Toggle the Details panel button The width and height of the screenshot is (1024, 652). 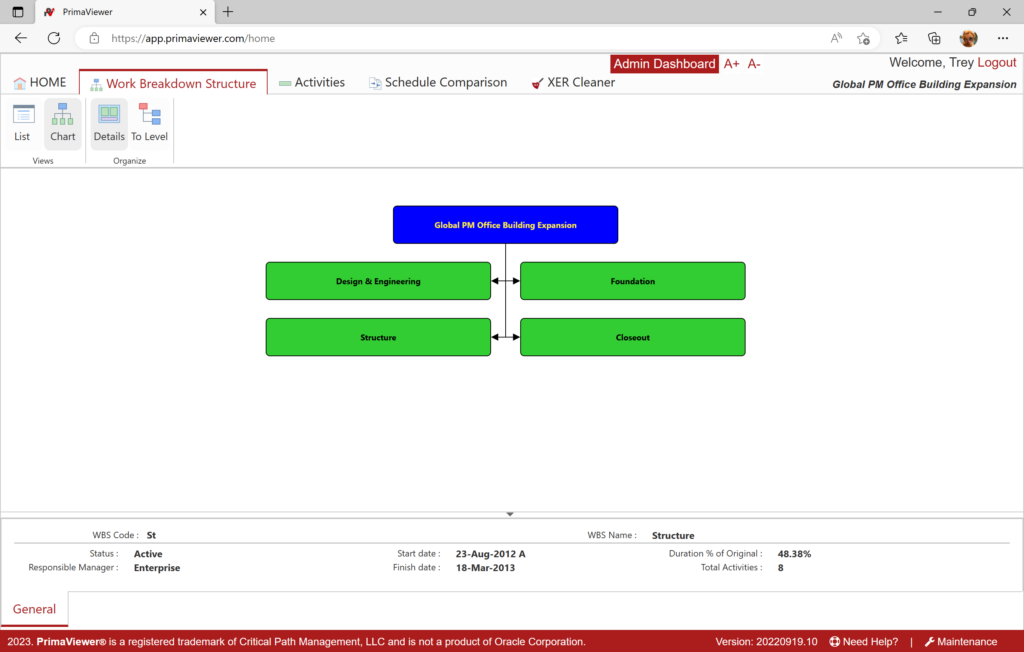click(x=109, y=123)
